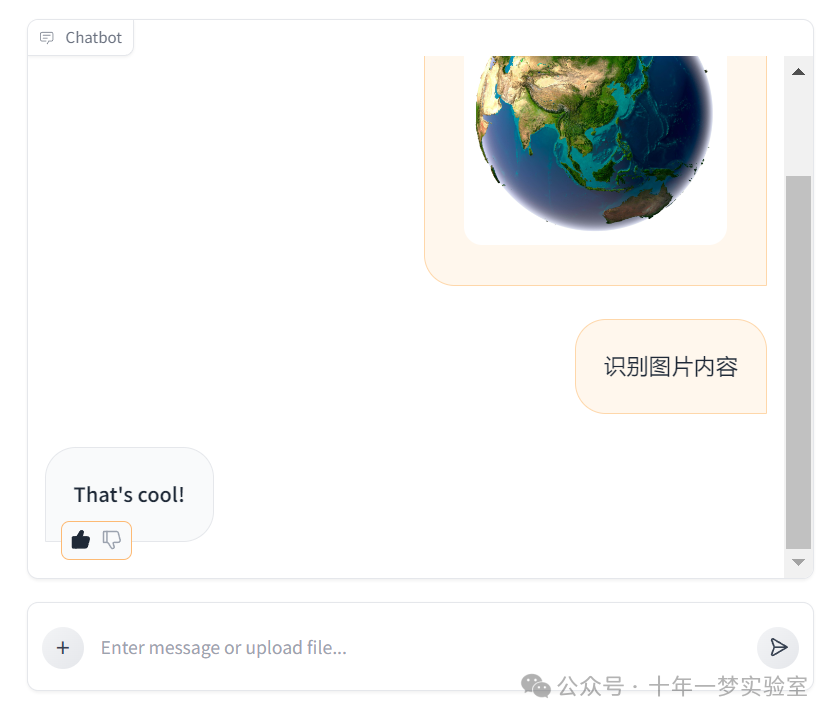Send the message with paper plane icon
The height and width of the screenshot is (719, 834).
point(778,647)
